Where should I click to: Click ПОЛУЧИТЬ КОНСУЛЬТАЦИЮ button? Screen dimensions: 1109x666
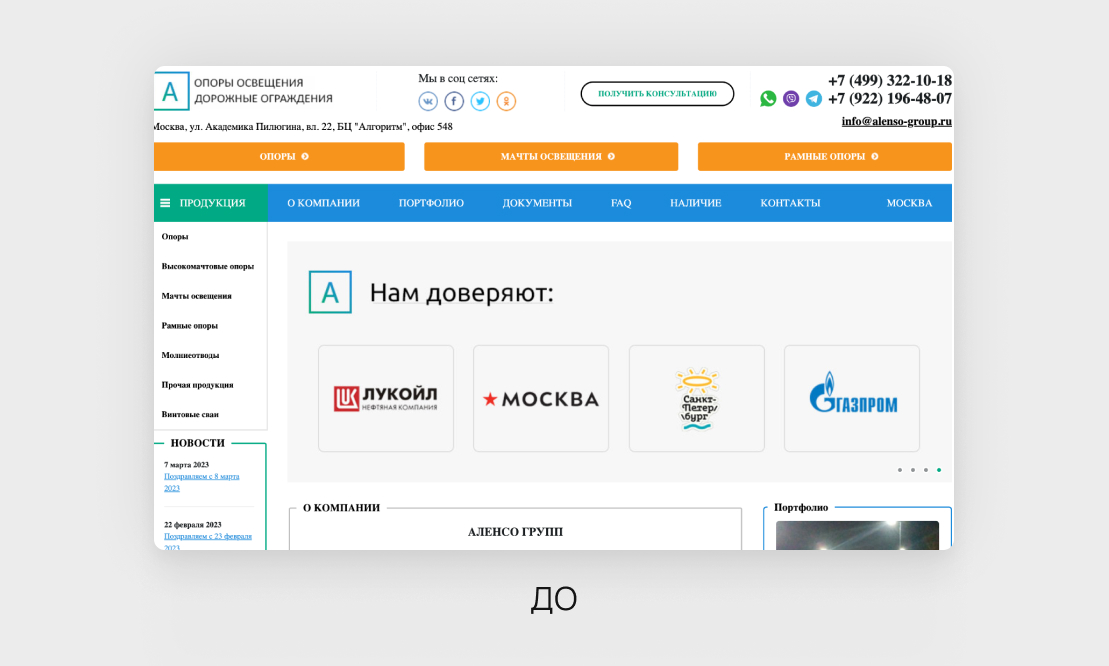(657, 93)
